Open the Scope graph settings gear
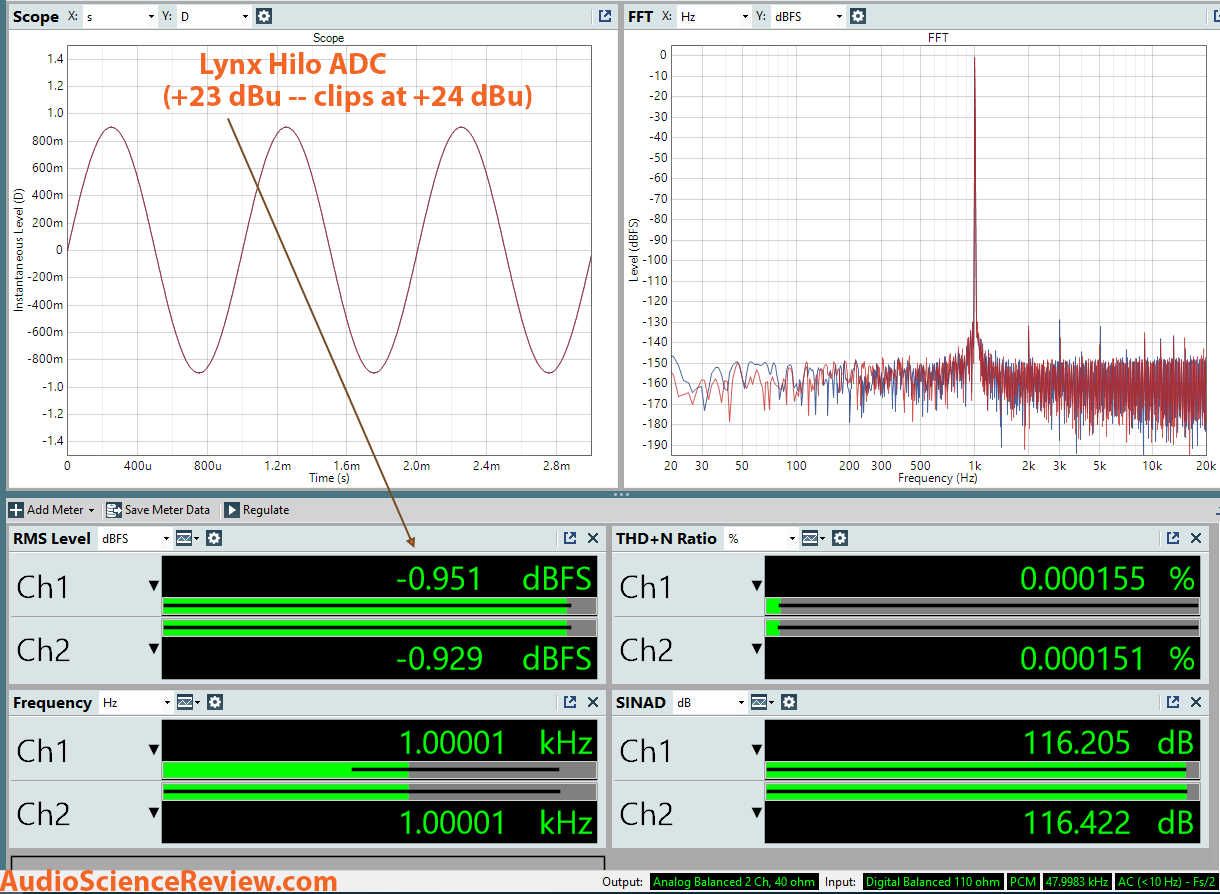1220x894 pixels. point(263,16)
